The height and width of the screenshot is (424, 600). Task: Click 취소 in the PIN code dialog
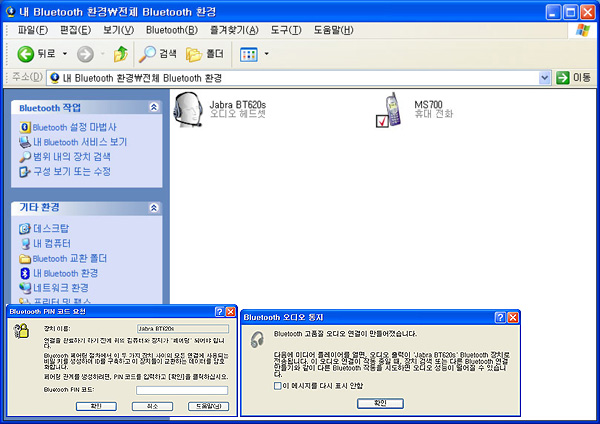pyautogui.click(x=152, y=406)
